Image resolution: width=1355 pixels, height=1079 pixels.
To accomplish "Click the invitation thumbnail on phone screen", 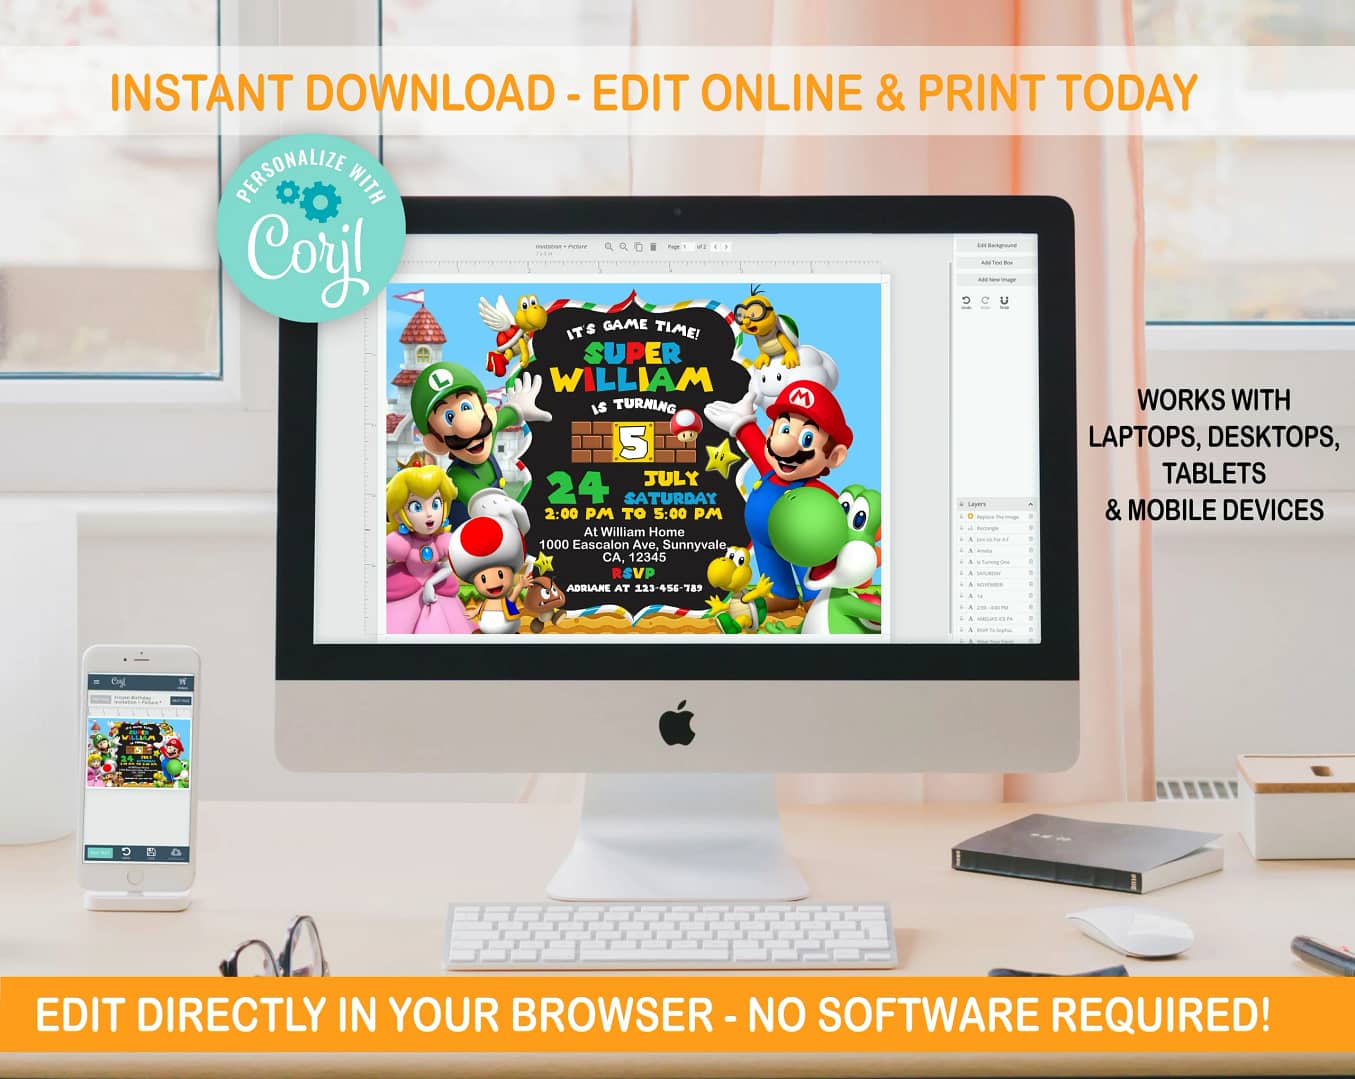I will coord(139,752).
